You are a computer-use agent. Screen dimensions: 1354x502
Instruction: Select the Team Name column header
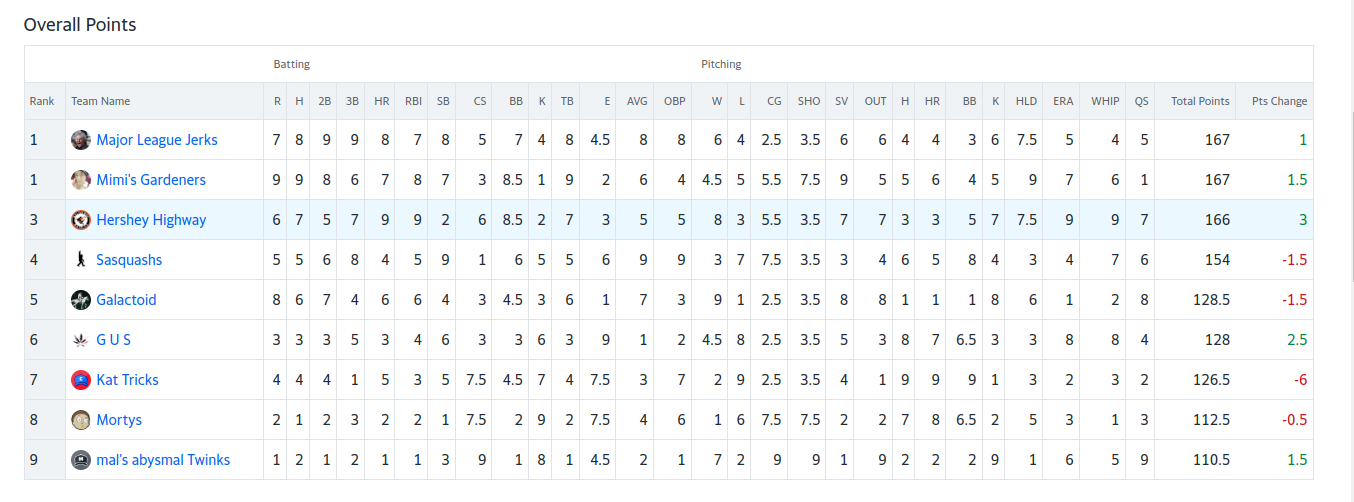pyautogui.click(x=100, y=101)
